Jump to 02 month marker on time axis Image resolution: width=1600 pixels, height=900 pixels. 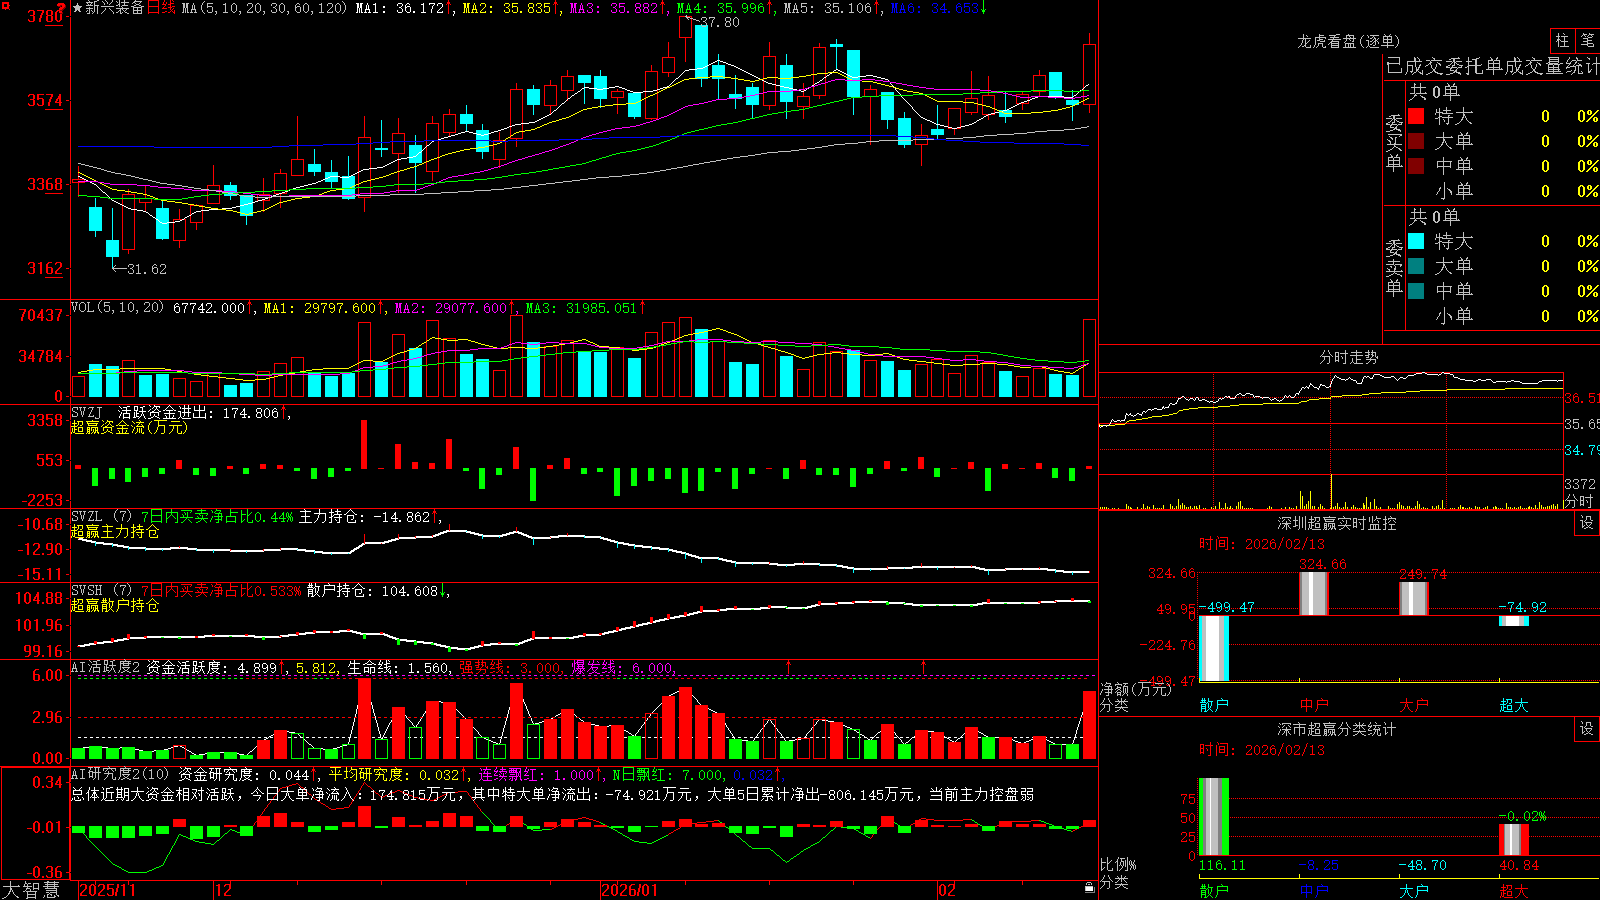(947, 890)
